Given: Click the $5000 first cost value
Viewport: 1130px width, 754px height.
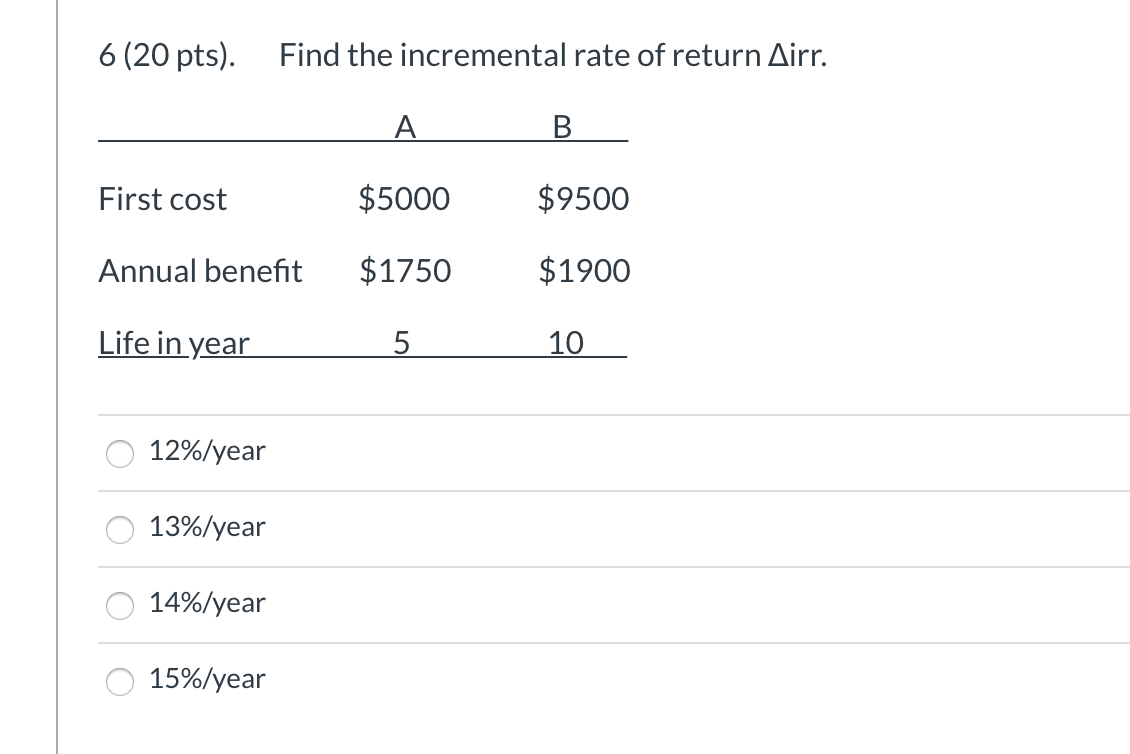Looking at the screenshot, I should [x=404, y=199].
